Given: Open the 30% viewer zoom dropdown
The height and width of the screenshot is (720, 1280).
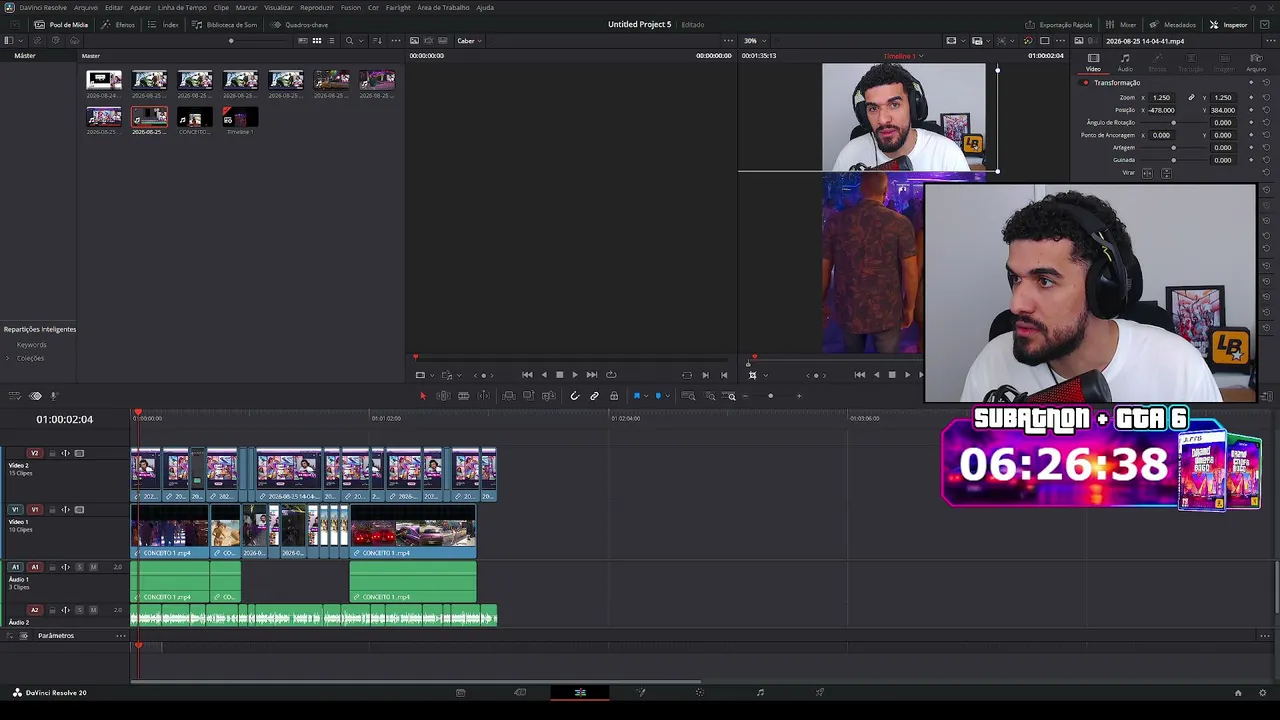Looking at the screenshot, I should pyautogui.click(x=753, y=41).
